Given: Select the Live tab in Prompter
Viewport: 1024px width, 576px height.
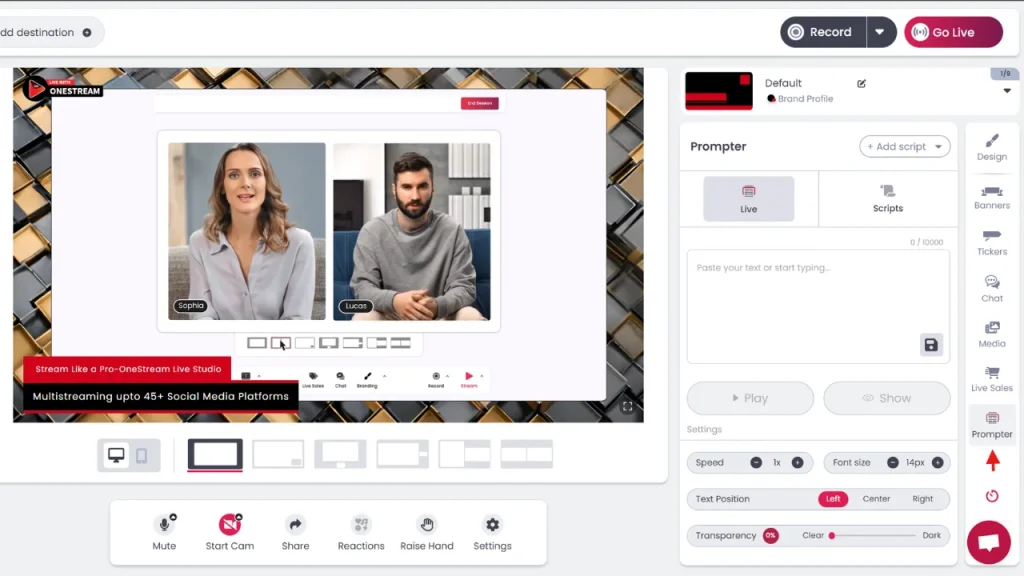Looking at the screenshot, I should (748, 198).
